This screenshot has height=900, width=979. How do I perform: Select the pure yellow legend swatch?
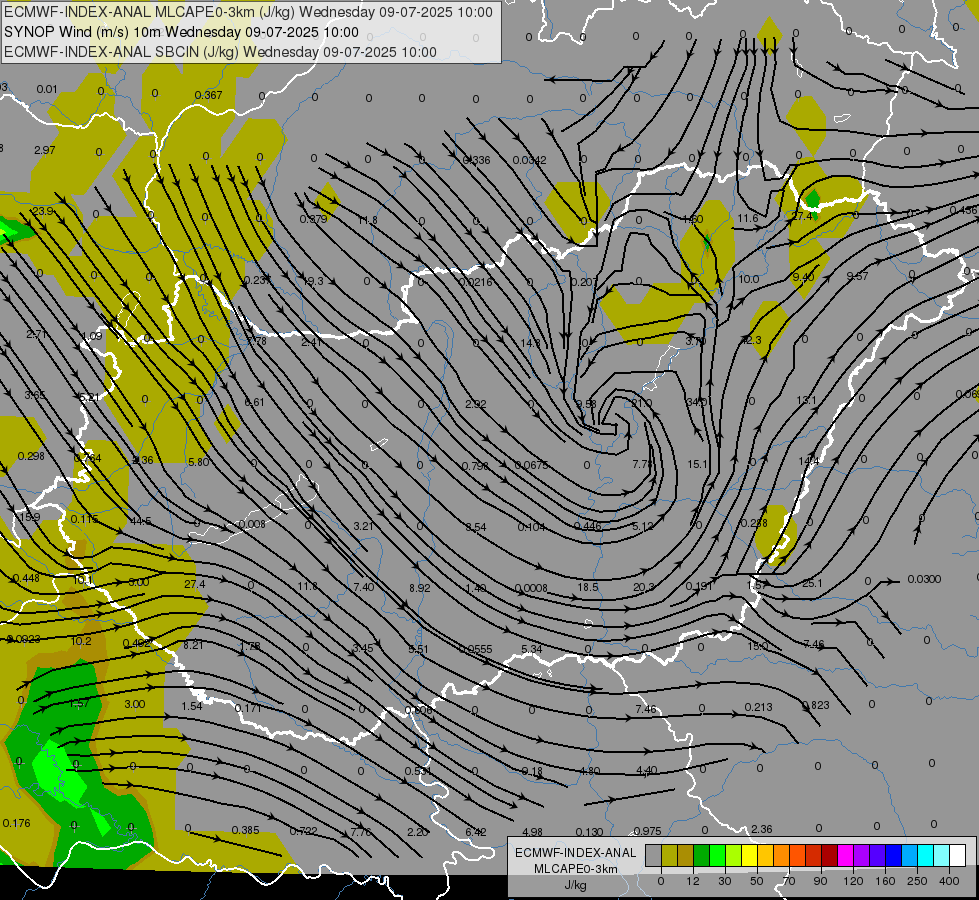(x=749, y=856)
